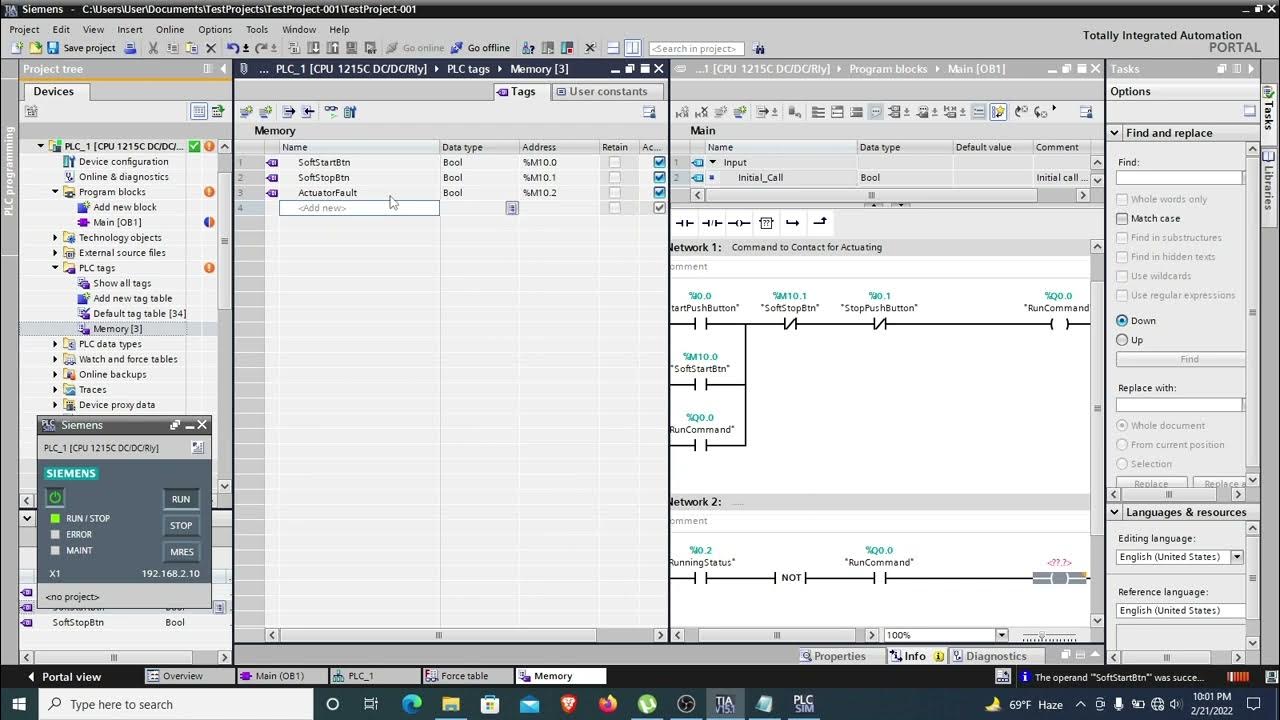Image resolution: width=1280 pixels, height=720 pixels.
Task: Click the Import tags icon in tag table toolbar
Action: click(x=308, y=112)
